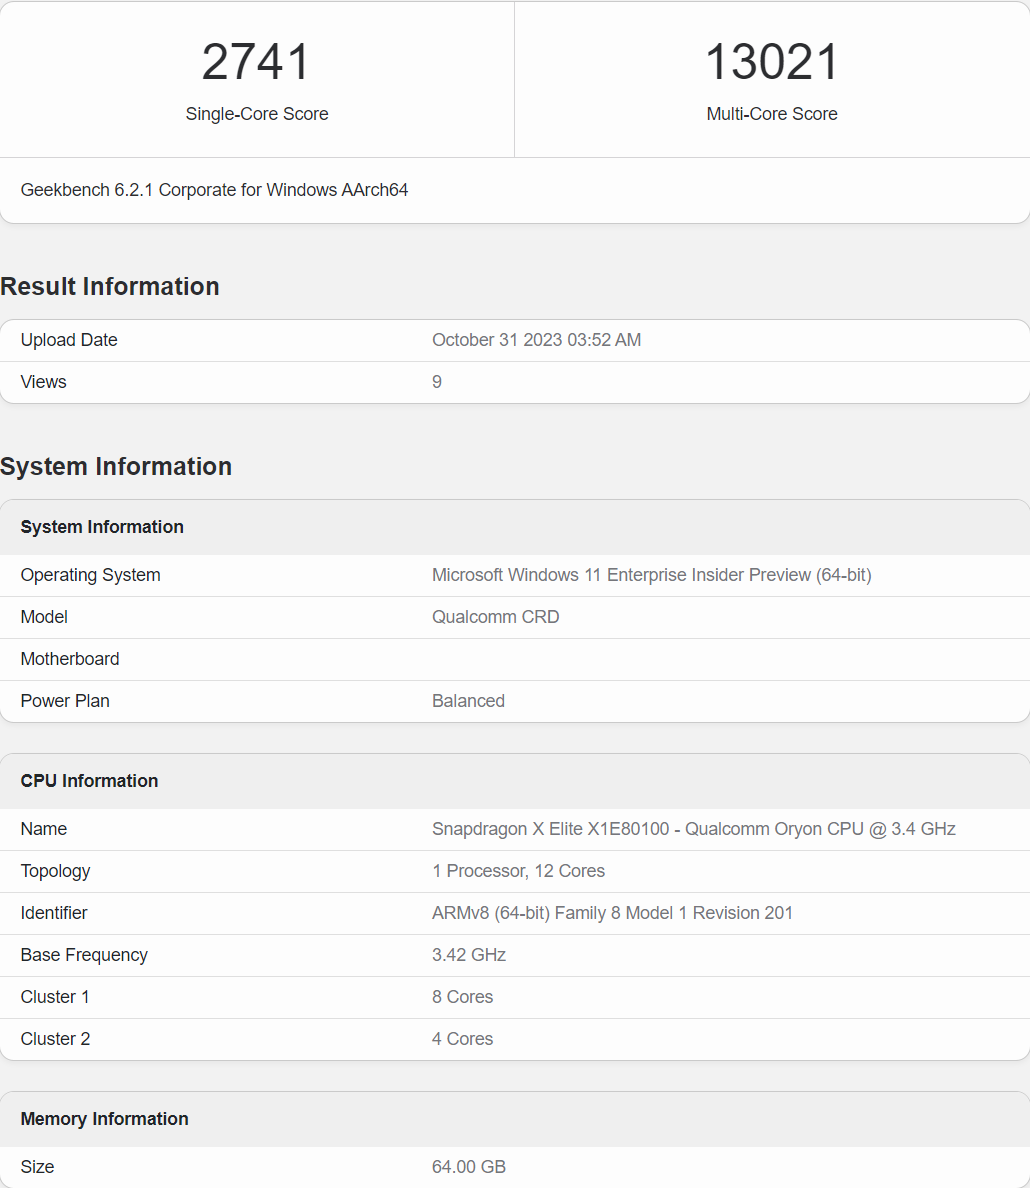This screenshot has width=1030, height=1188.
Task: Click the Balanced power plan value
Action: 468,701
